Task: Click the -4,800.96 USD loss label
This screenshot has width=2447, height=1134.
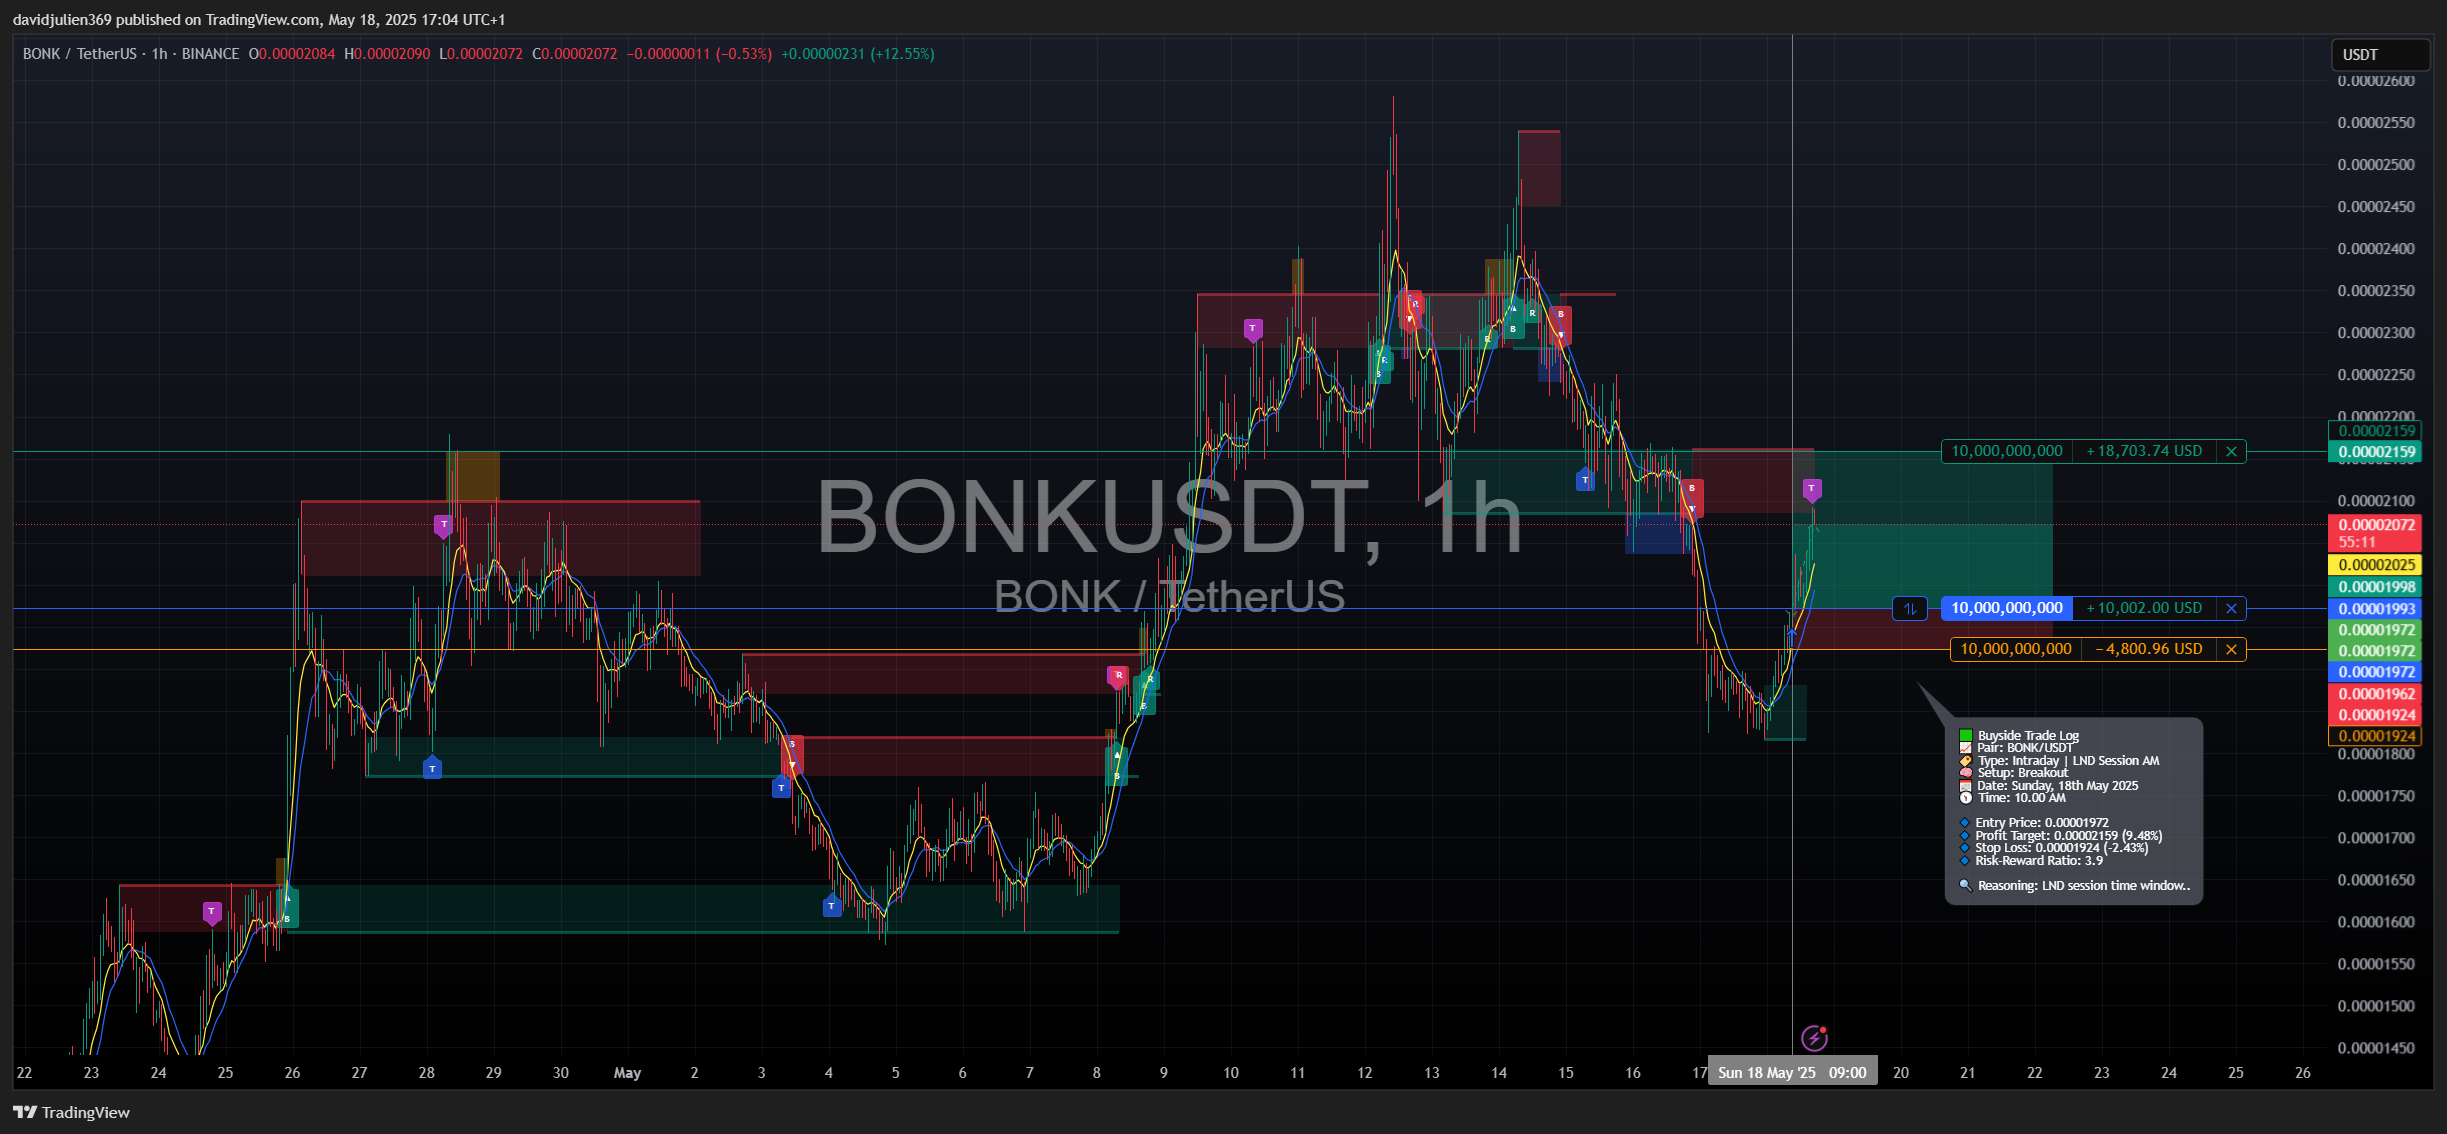Action: pyautogui.click(x=2149, y=650)
